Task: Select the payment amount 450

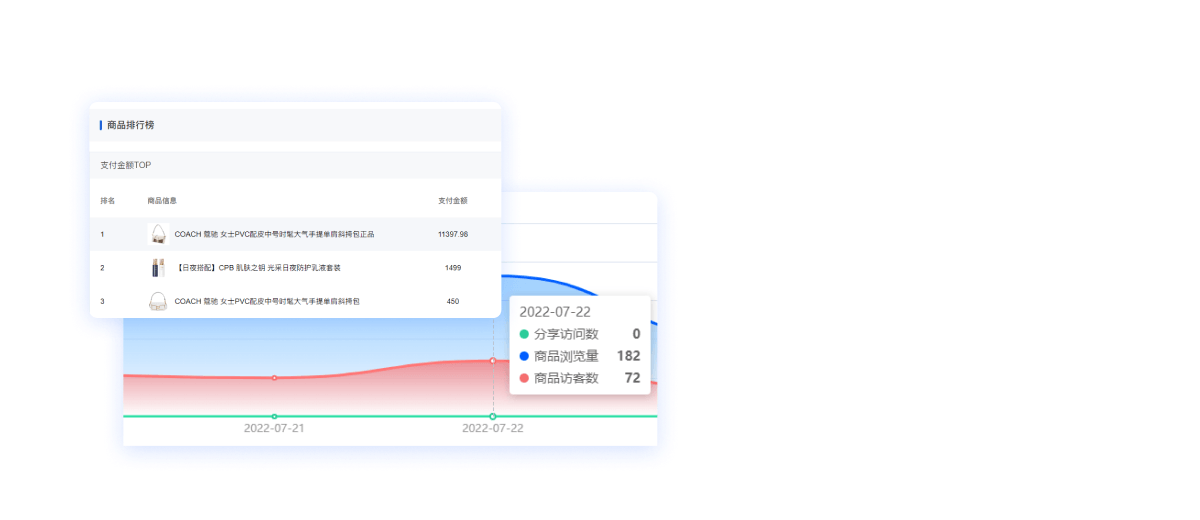Action: pyautogui.click(x=453, y=301)
